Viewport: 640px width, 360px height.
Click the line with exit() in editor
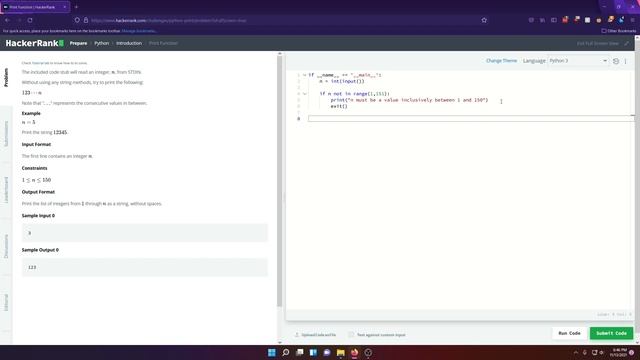click(x=339, y=107)
